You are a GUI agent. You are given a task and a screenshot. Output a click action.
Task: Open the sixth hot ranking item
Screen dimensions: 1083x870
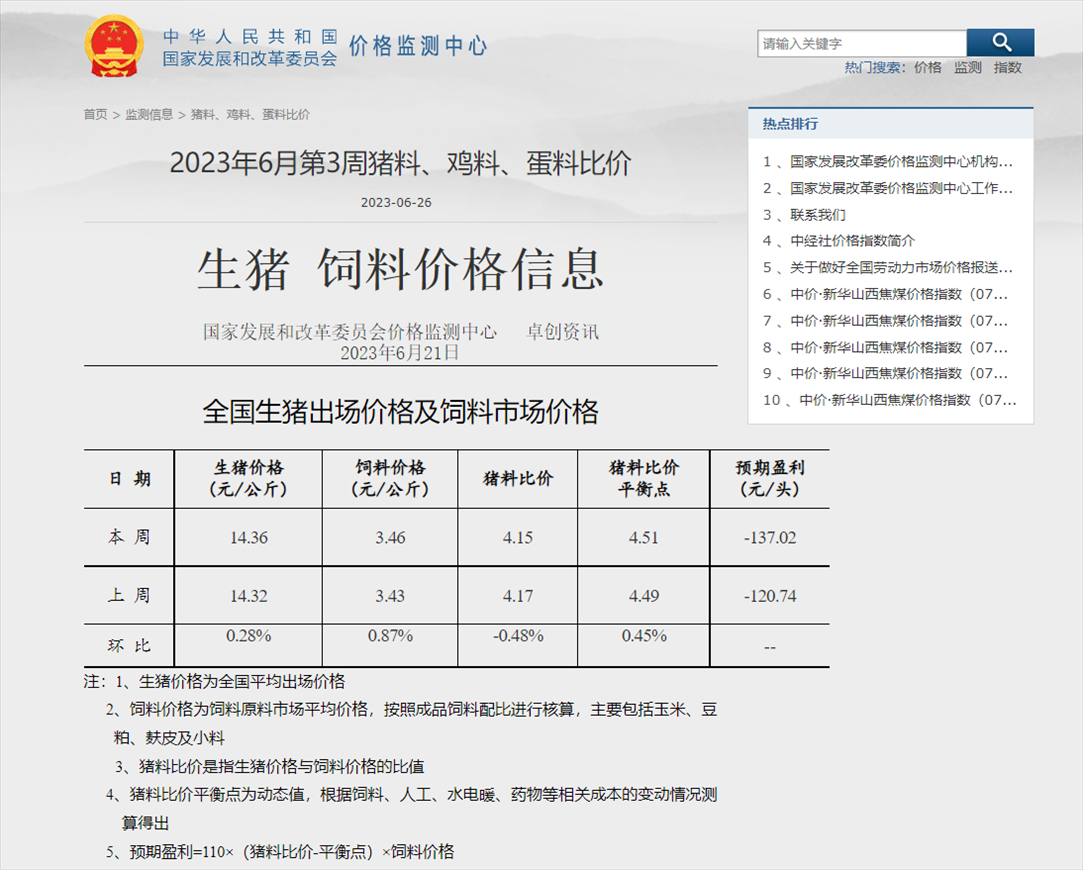897,294
